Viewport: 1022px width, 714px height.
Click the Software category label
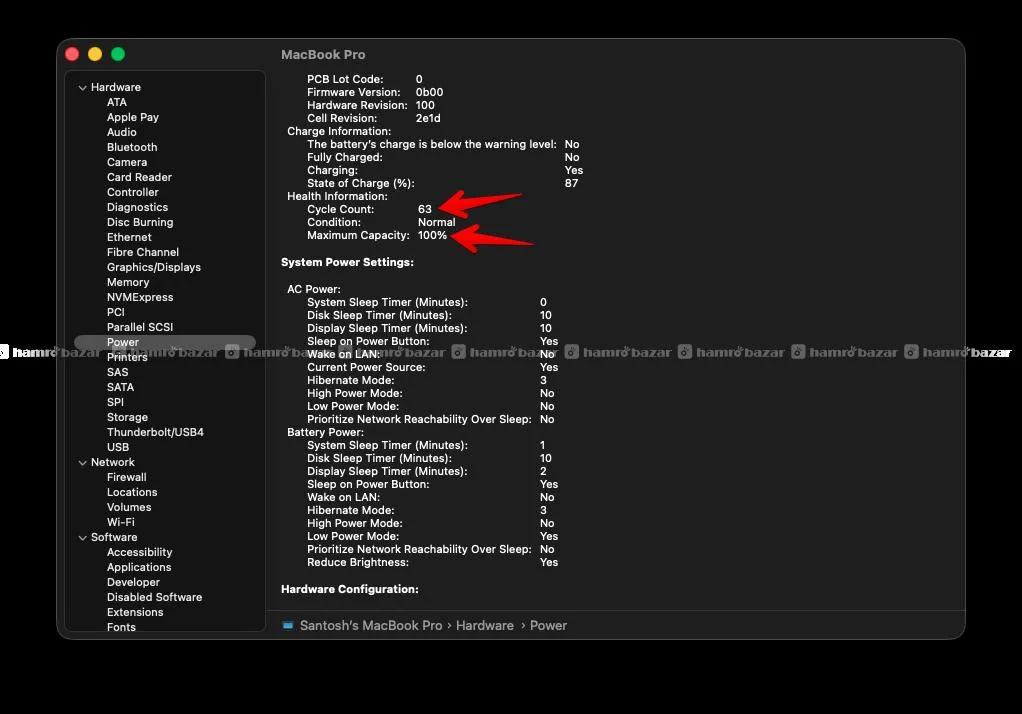tap(114, 537)
